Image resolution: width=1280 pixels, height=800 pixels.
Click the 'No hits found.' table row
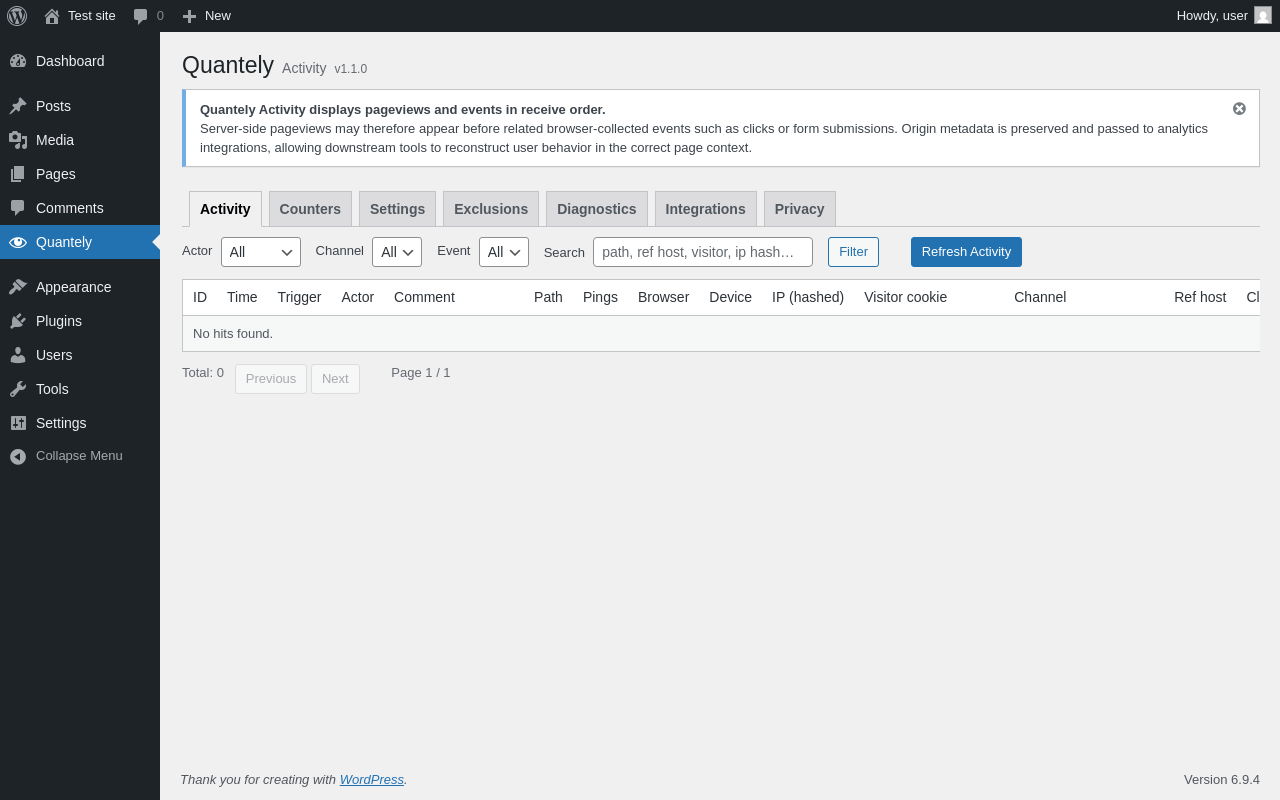click(721, 334)
